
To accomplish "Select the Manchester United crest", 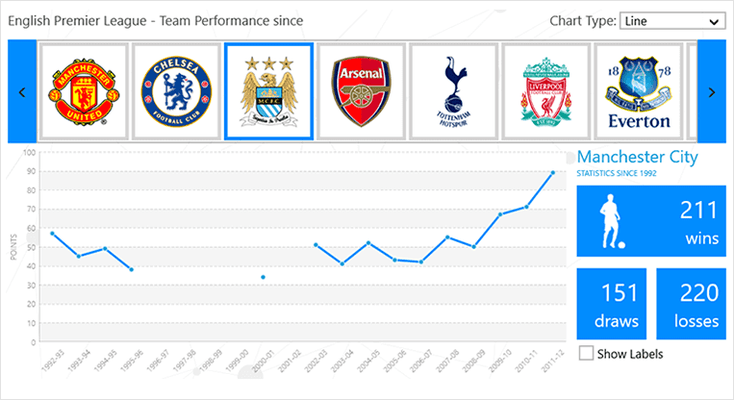I will (x=84, y=92).
